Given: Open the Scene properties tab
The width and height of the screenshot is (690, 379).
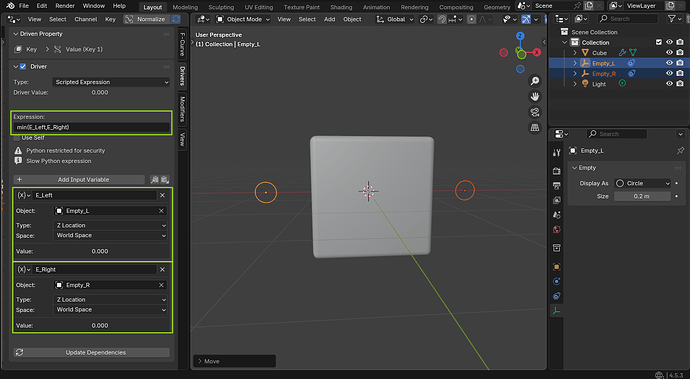Looking at the screenshot, I should pyautogui.click(x=557, y=215).
